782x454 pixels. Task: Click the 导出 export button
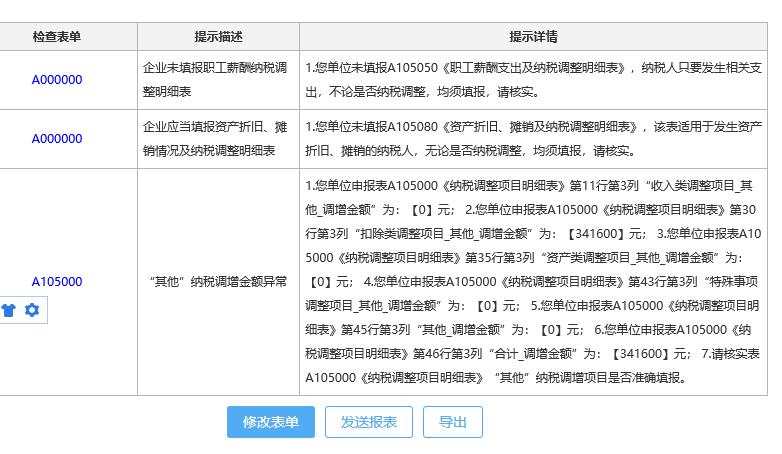[452, 422]
